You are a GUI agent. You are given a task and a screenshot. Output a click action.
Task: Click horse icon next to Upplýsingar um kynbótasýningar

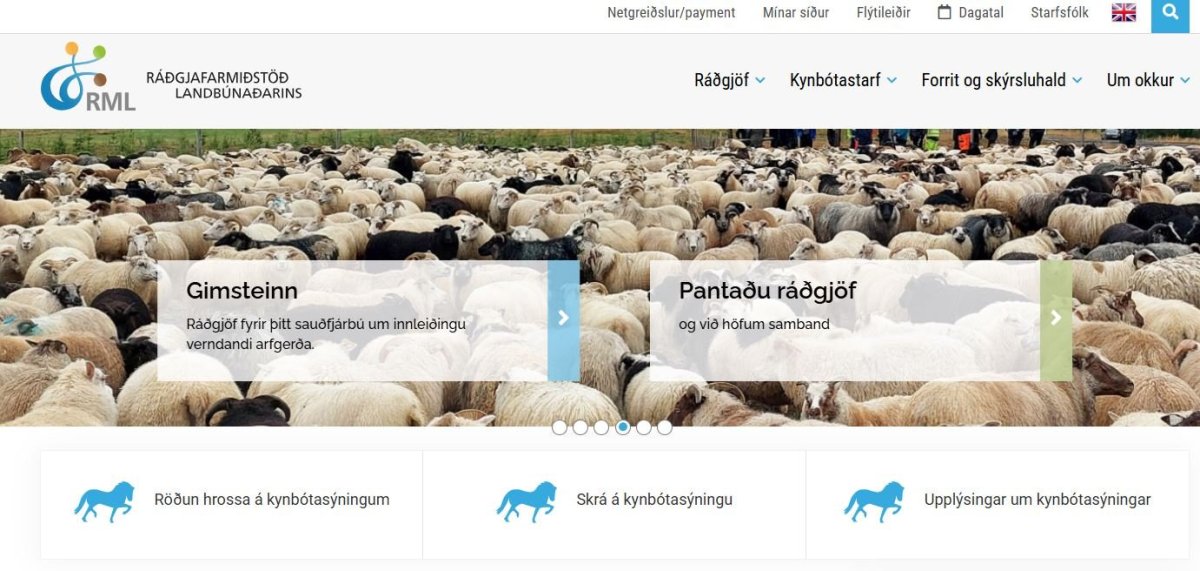pyautogui.click(x=875, y=502)
